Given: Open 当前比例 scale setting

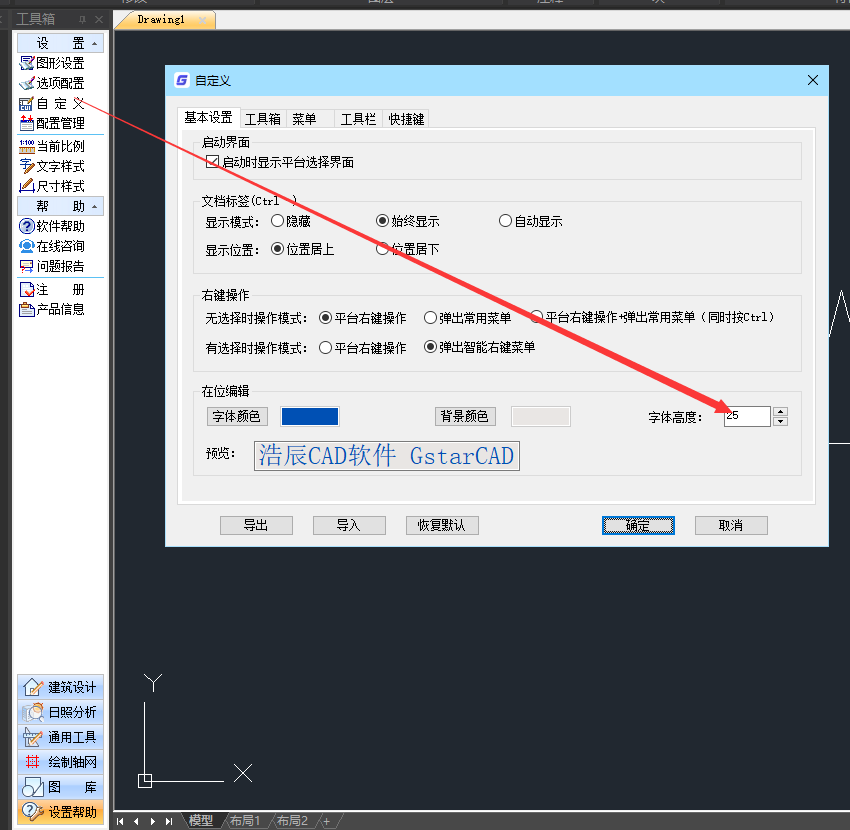Looking at the screenshot, I should (60, 146).
